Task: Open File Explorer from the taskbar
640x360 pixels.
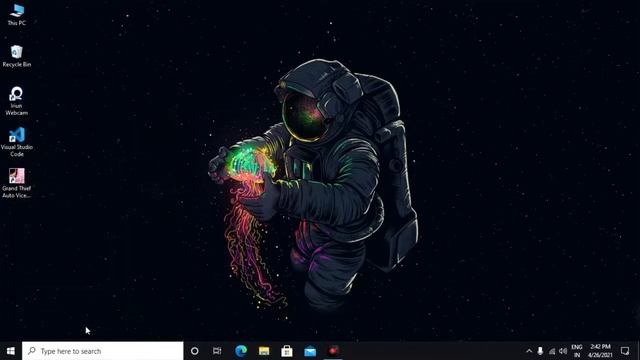Action: [264, 351]
